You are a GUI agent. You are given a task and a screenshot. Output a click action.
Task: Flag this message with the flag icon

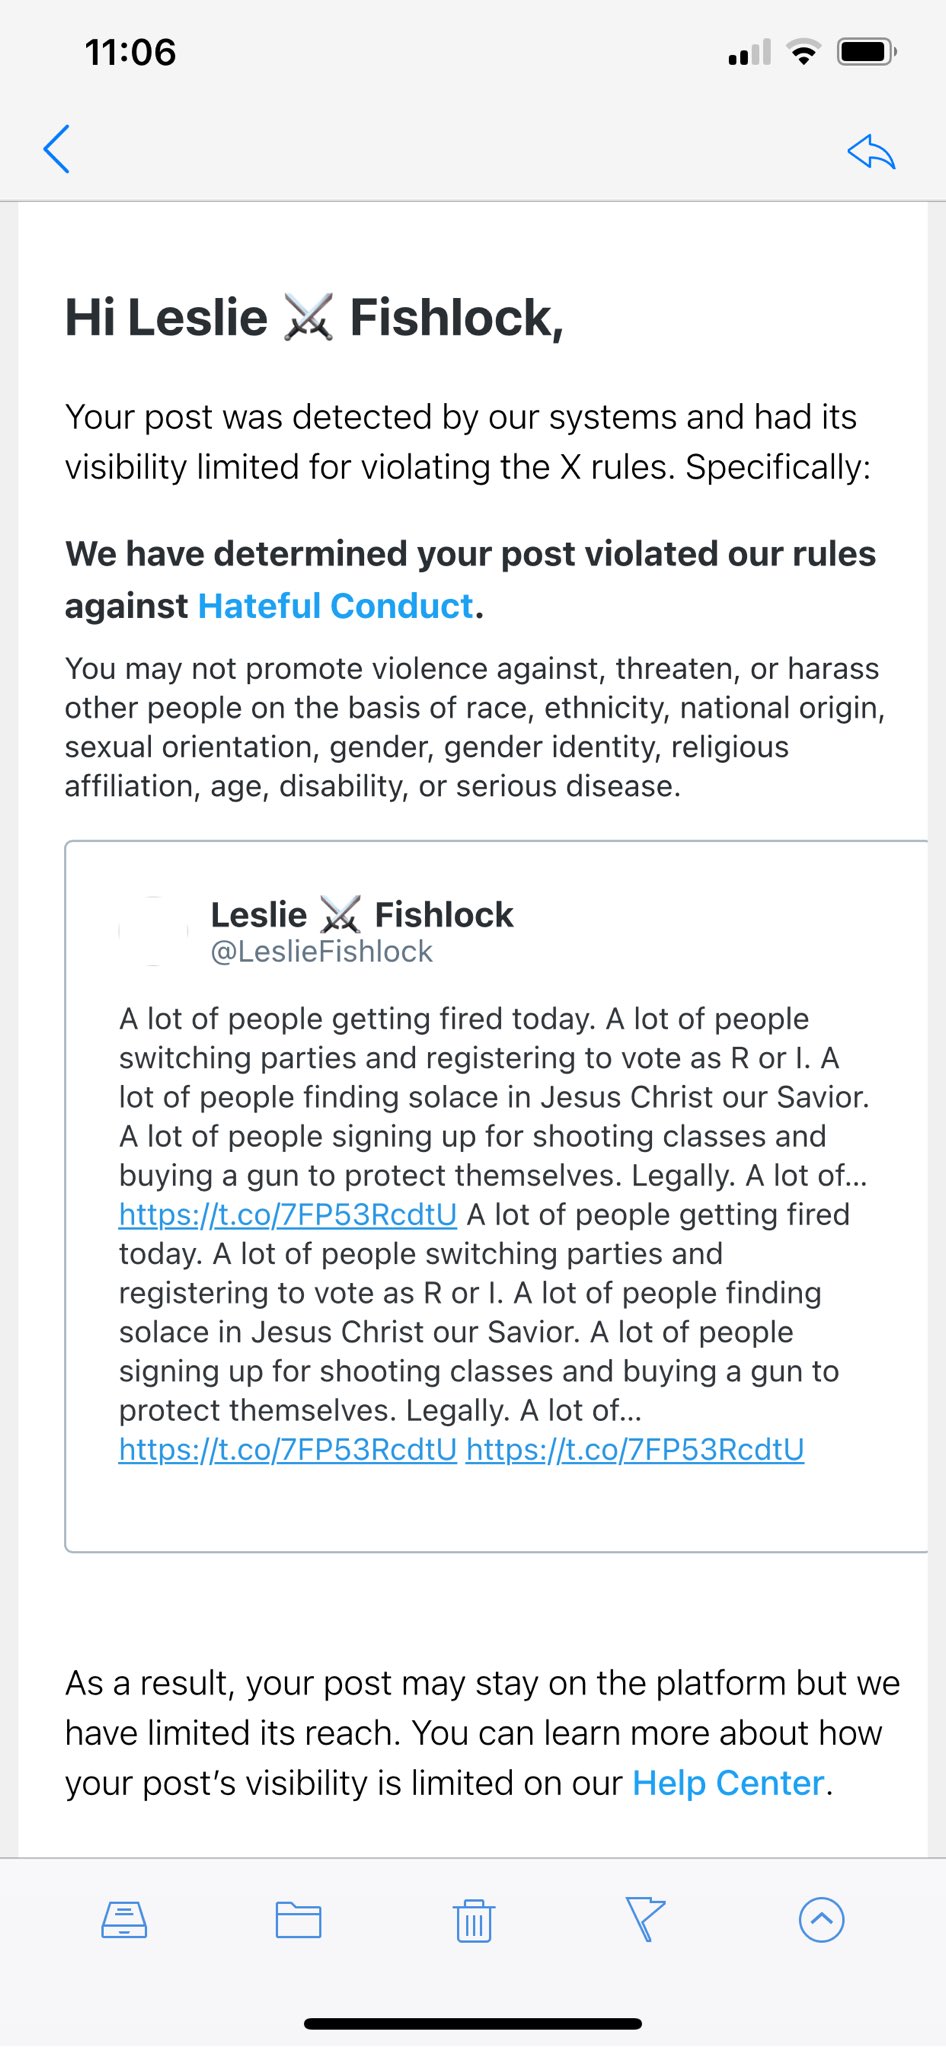pyautogui.click(x=645, y=1919)
